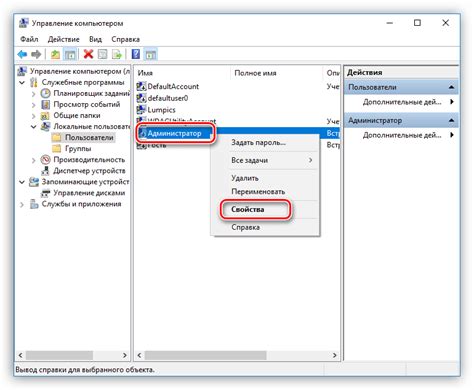Click the Task Scheduler clock icon
Image resolution: width=474 pixels, height=390 pixels.
45,93
